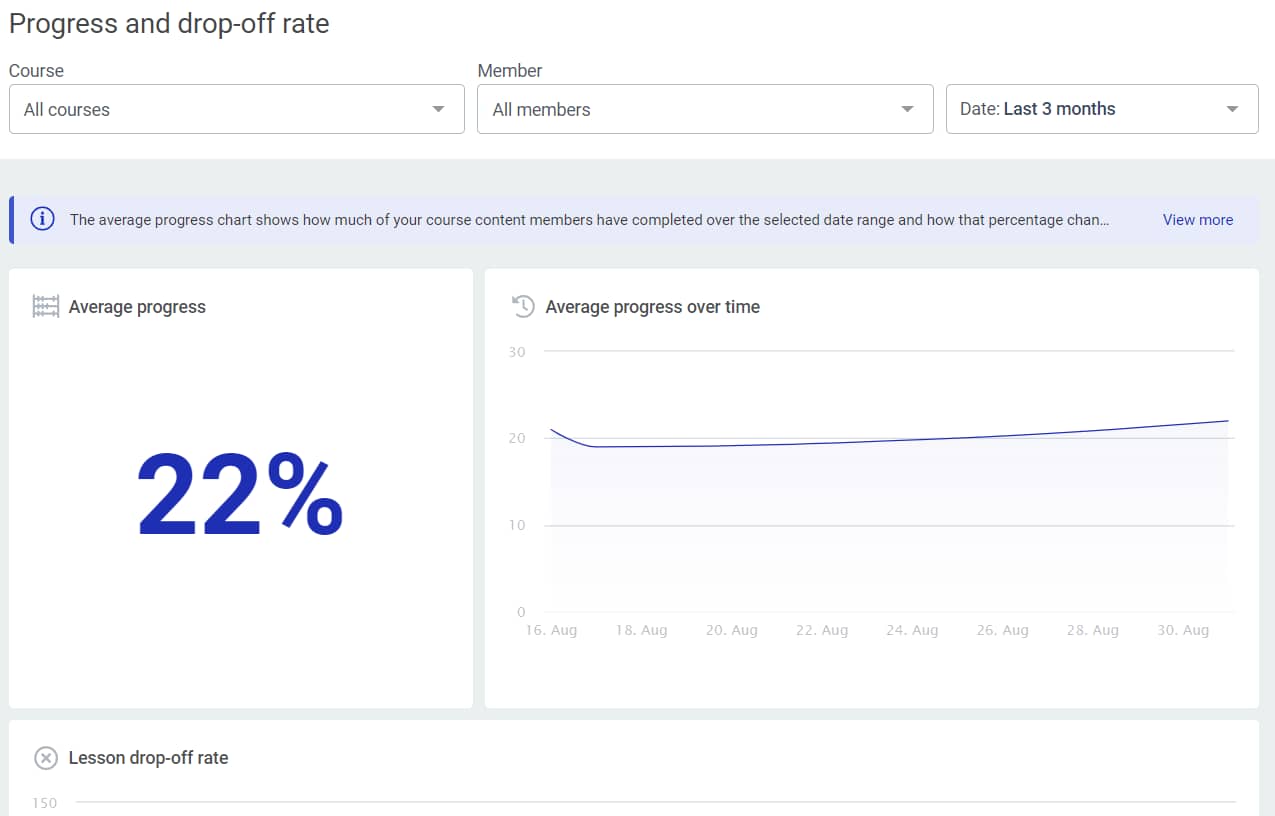This screenshot has width=1275, height=816.
Task: Expand the Date filter set to Last 3 months
Action: (x=1101, y=109)
